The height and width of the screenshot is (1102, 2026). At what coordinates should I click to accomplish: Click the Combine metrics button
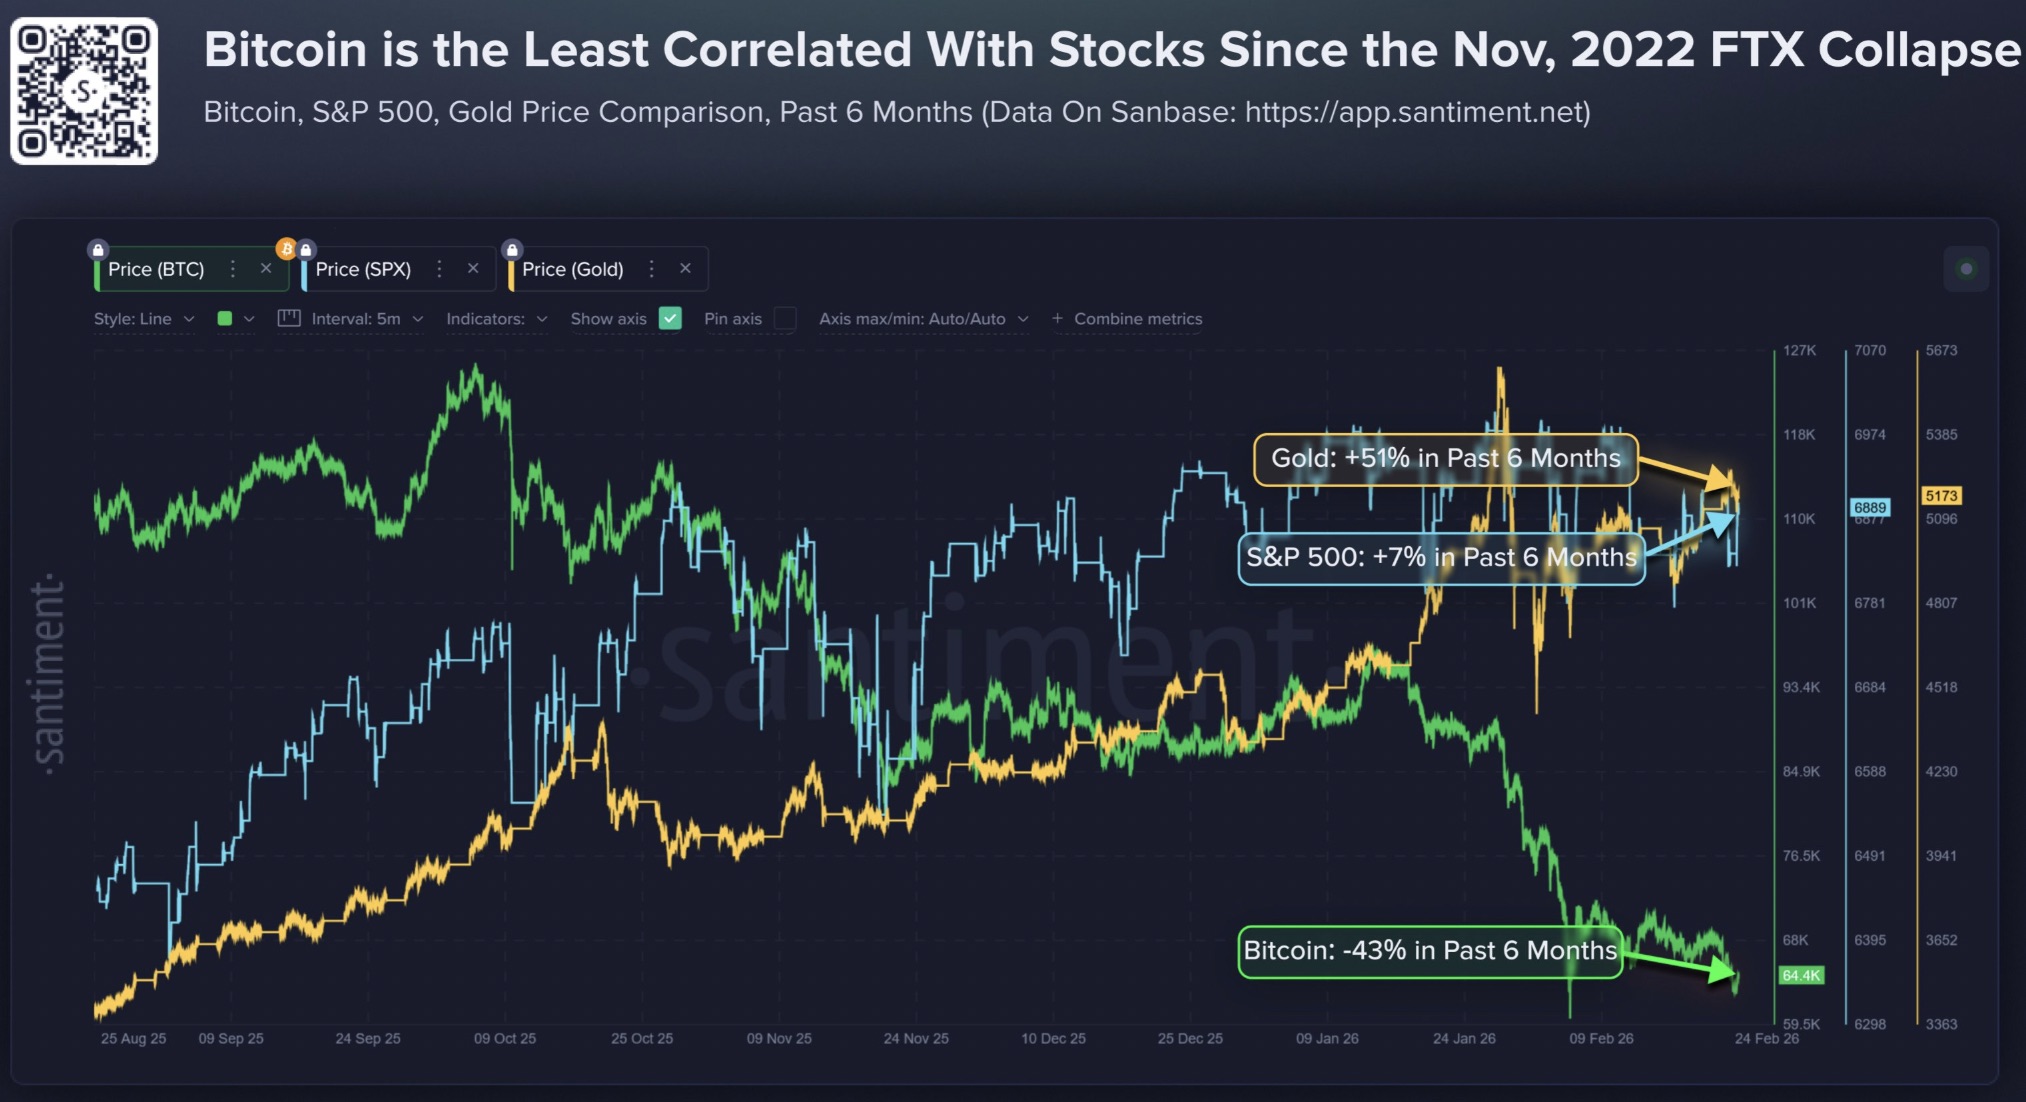coord(1127,318)
